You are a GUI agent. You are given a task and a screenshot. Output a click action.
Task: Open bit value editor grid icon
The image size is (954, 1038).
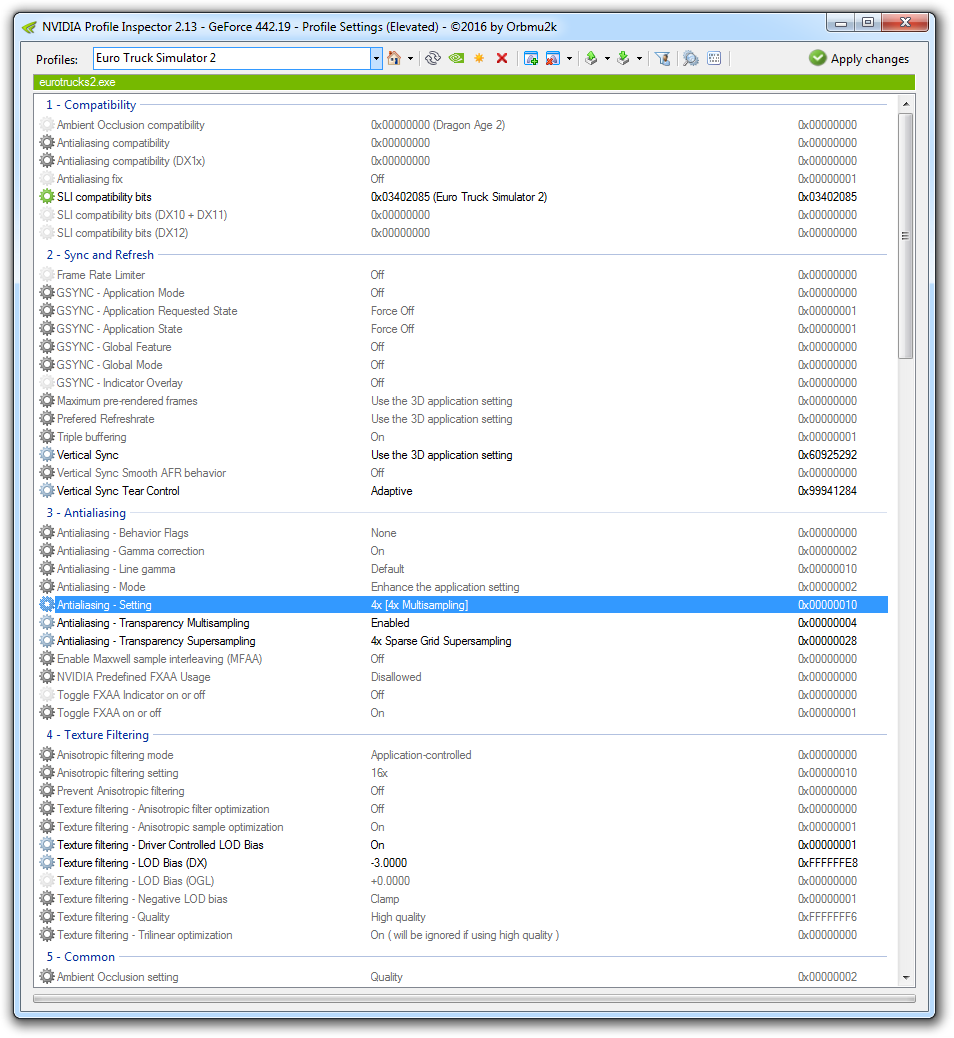point(714,58)
